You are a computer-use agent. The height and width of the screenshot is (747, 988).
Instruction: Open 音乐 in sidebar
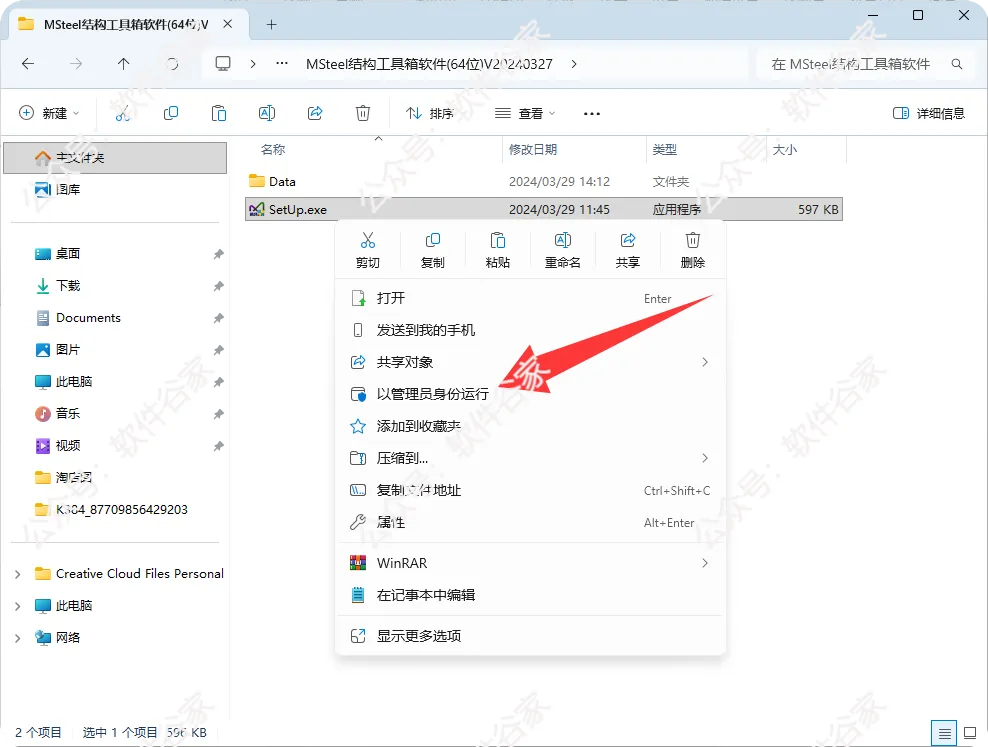tap(67, 414)
